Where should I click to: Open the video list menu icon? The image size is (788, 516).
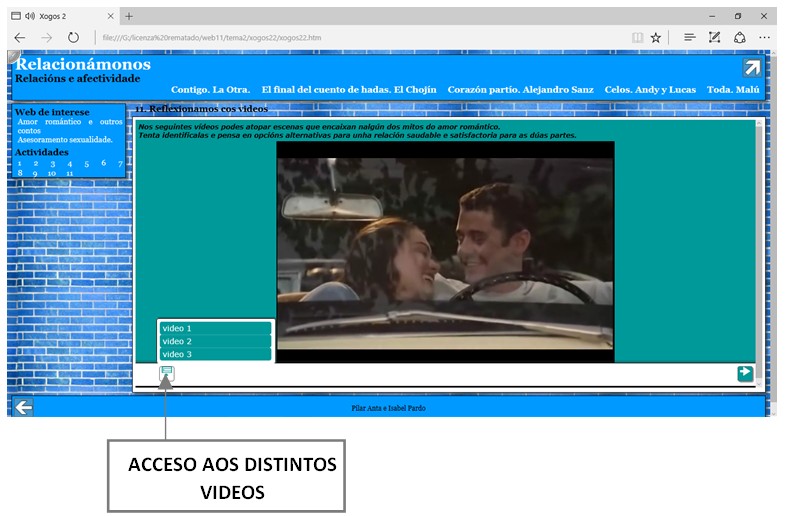[x=167, y=373]
